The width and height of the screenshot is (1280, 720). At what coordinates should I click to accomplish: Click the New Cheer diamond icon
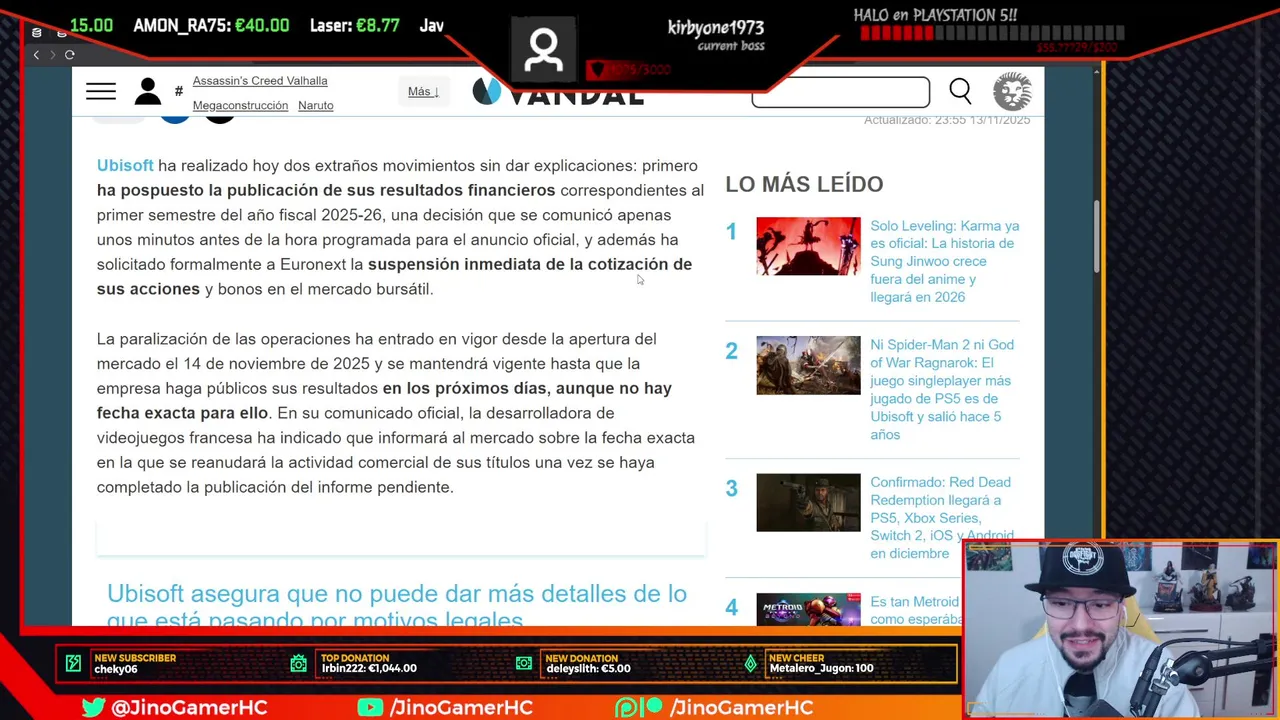[x=751, y=663]
